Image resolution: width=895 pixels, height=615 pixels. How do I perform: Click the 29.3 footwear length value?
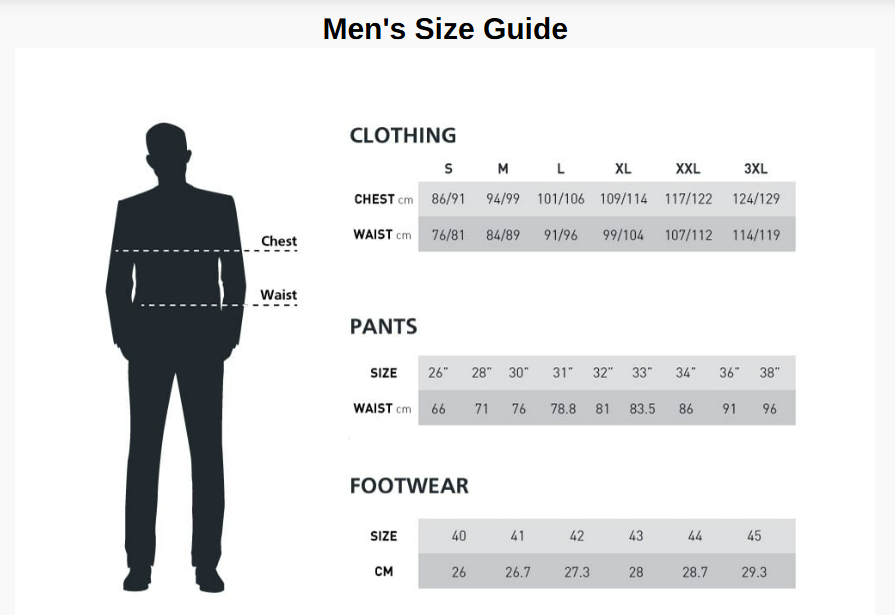754,572
